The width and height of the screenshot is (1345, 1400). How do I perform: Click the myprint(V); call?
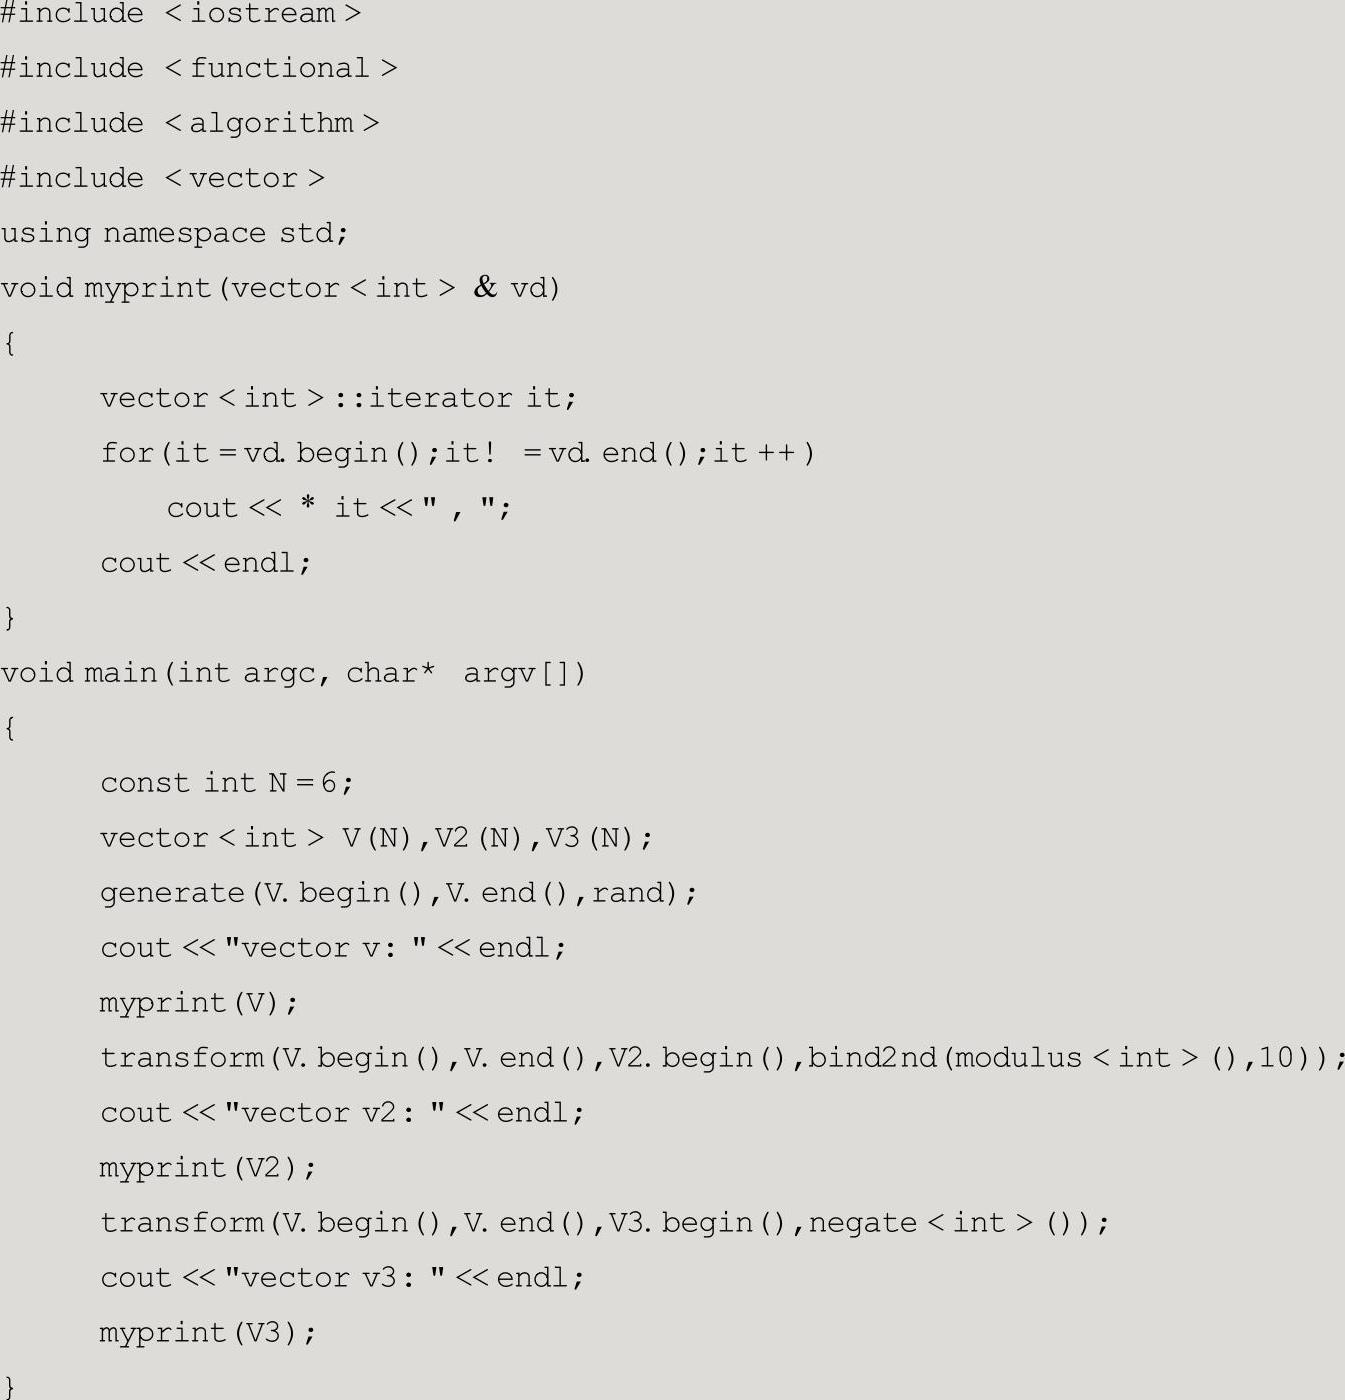point(199,1003)
